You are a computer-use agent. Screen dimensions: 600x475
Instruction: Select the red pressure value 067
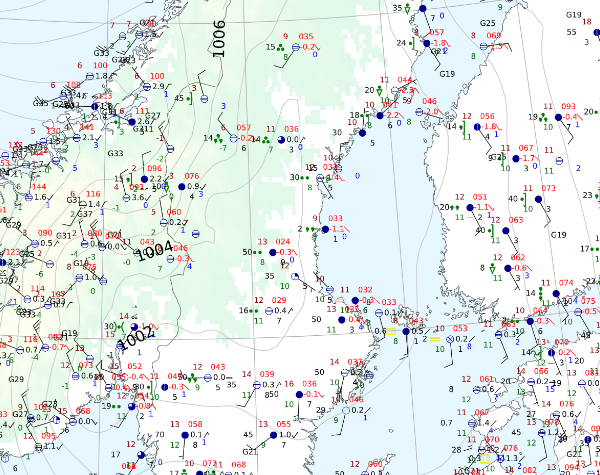click(x=526, y=148)
